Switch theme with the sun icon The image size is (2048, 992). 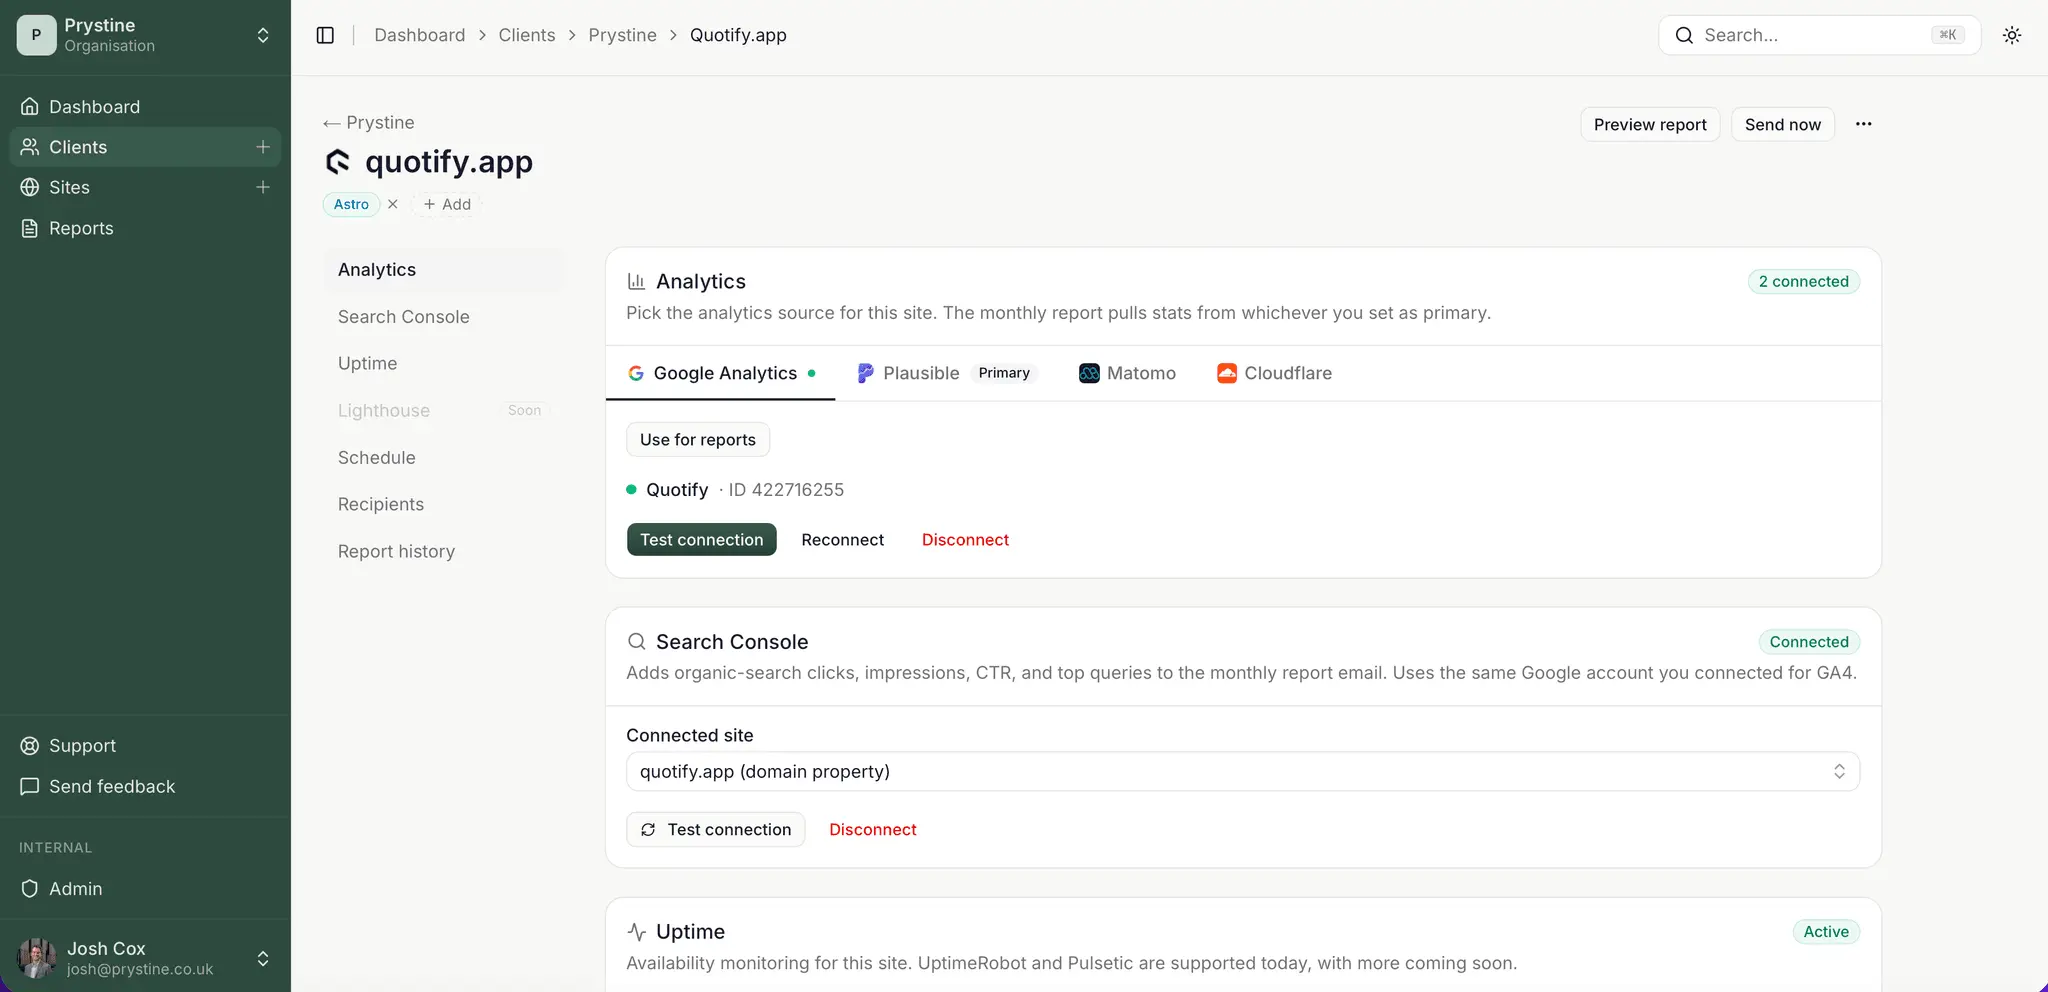(2012, 35)
